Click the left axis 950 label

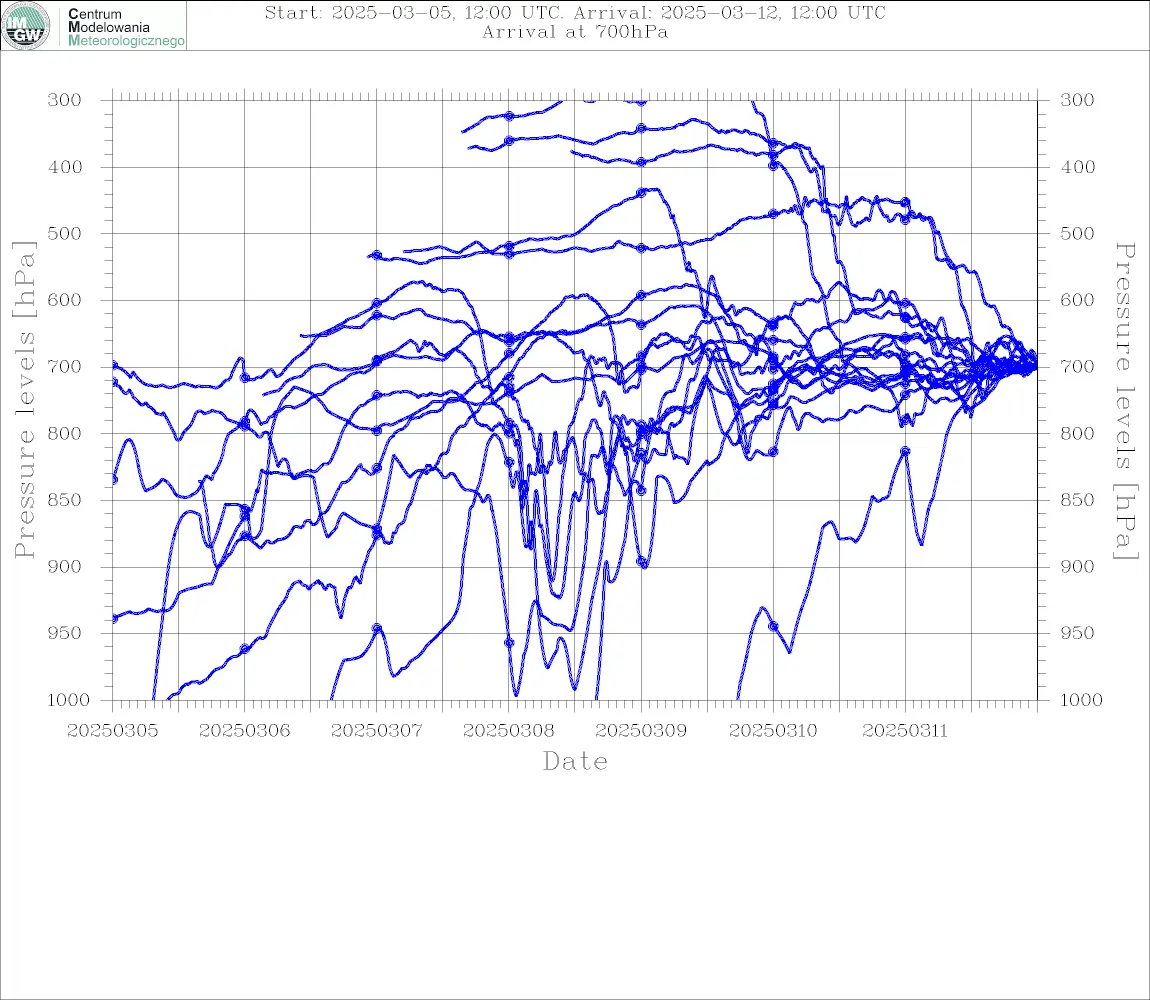tap(65, 633)
